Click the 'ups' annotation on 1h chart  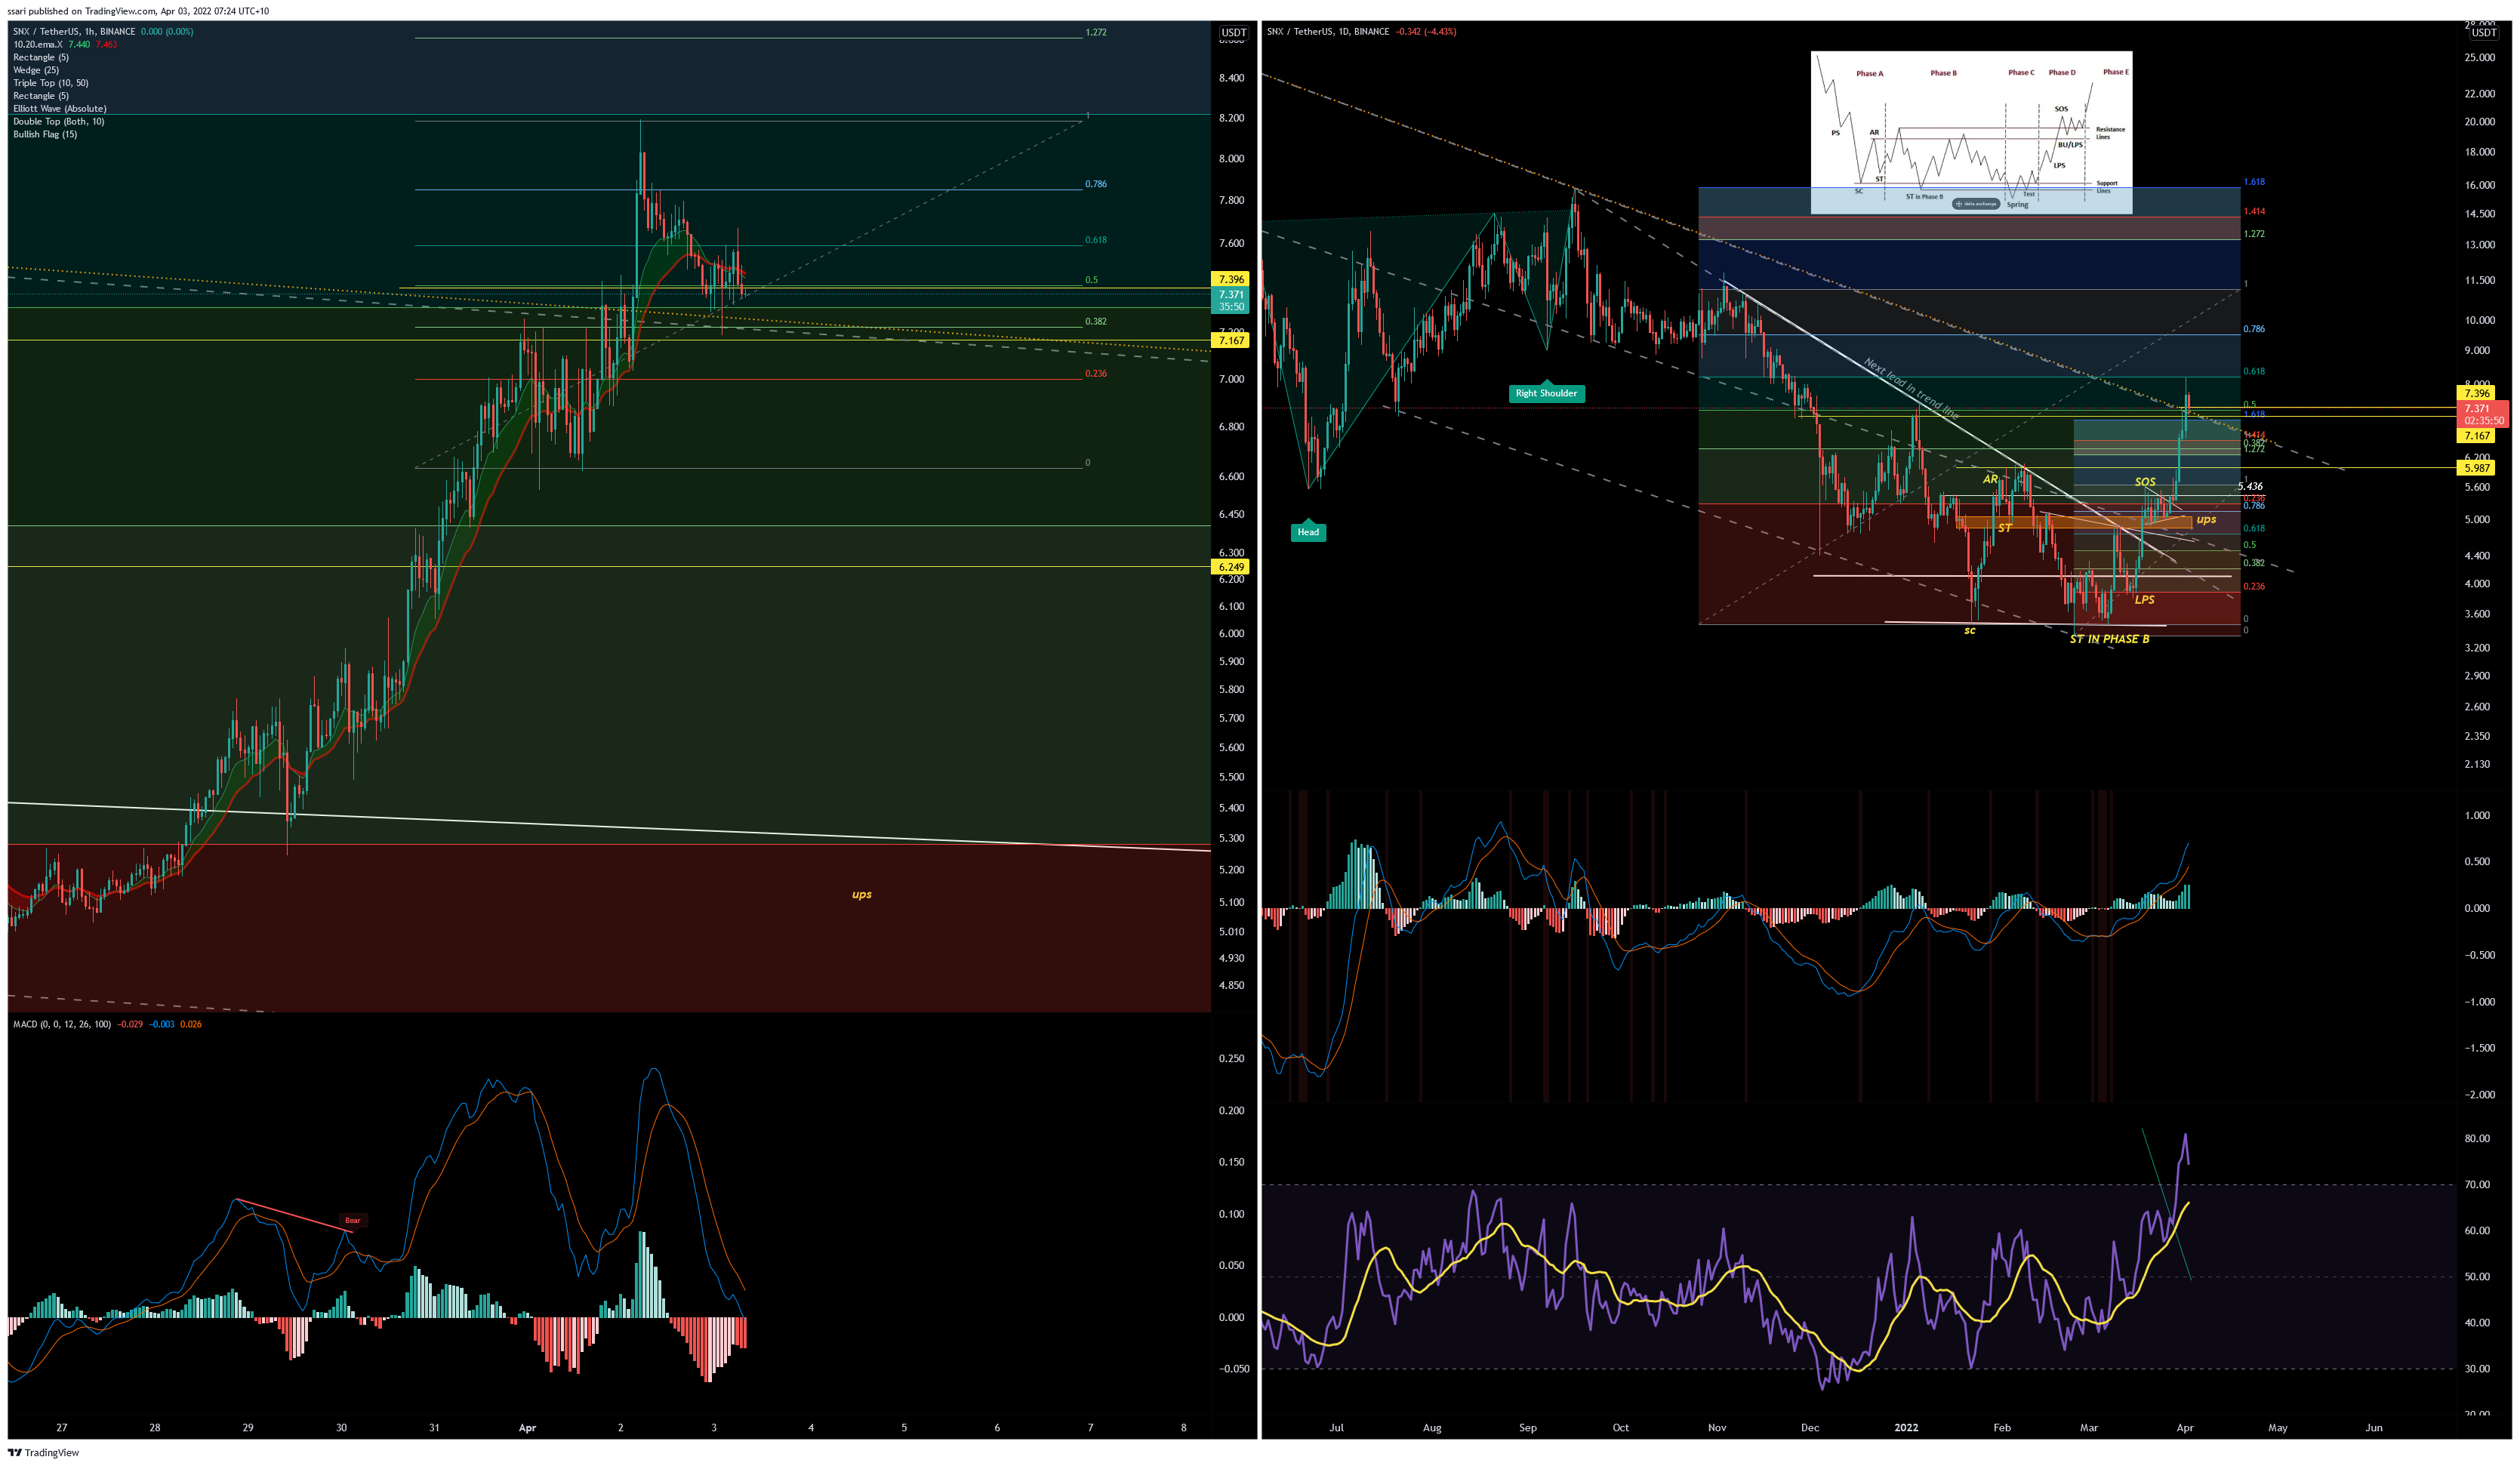(x=862, y=894)
